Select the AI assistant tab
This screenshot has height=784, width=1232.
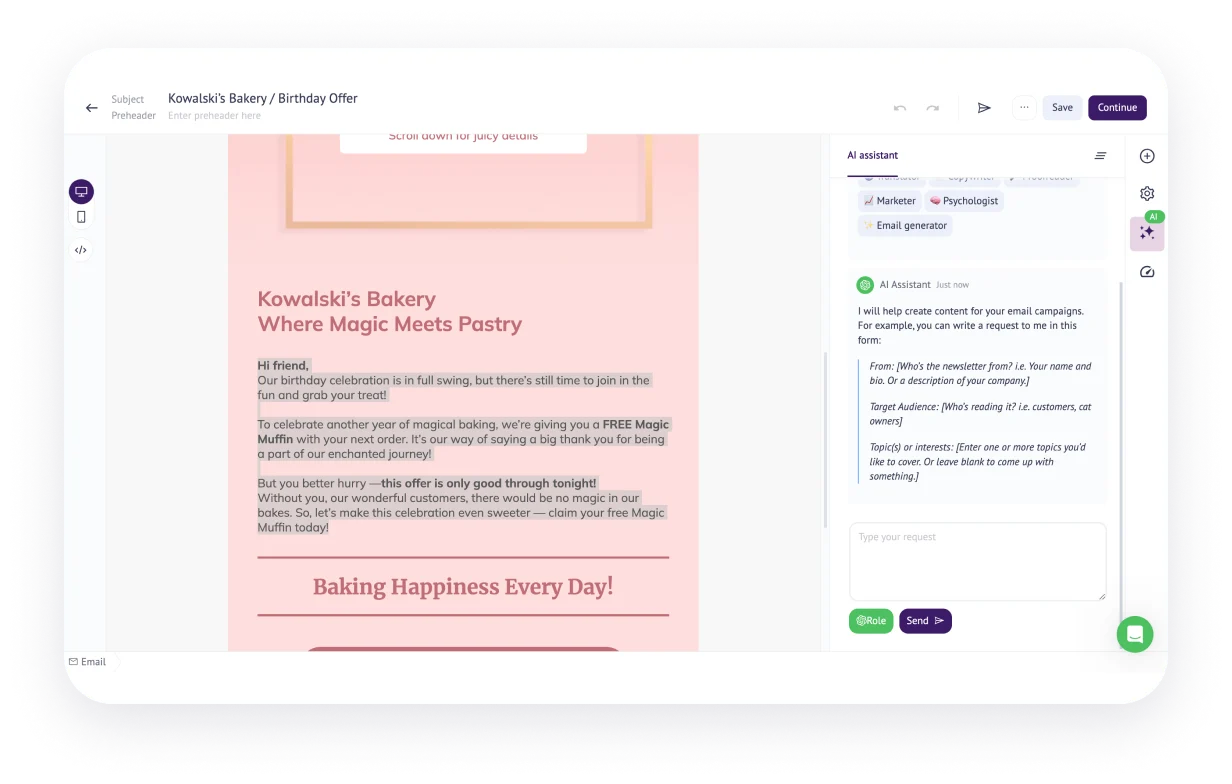pyautogui.click(x=872, y=156)
